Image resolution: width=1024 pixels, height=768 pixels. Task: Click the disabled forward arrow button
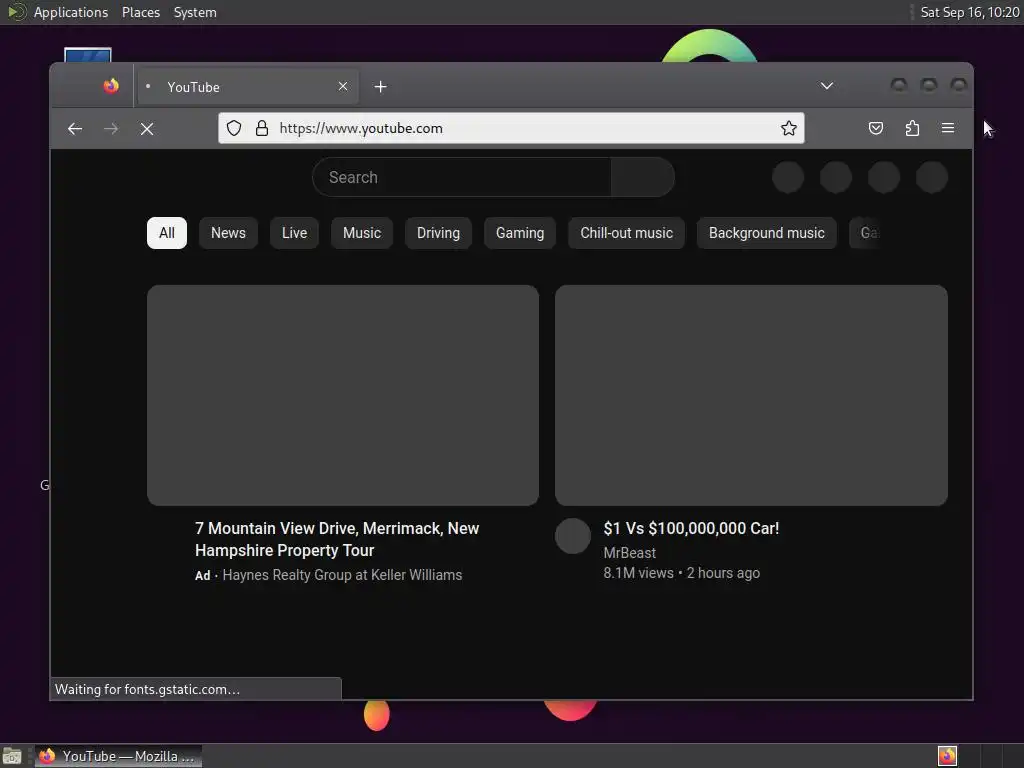[x=111, y=129]
